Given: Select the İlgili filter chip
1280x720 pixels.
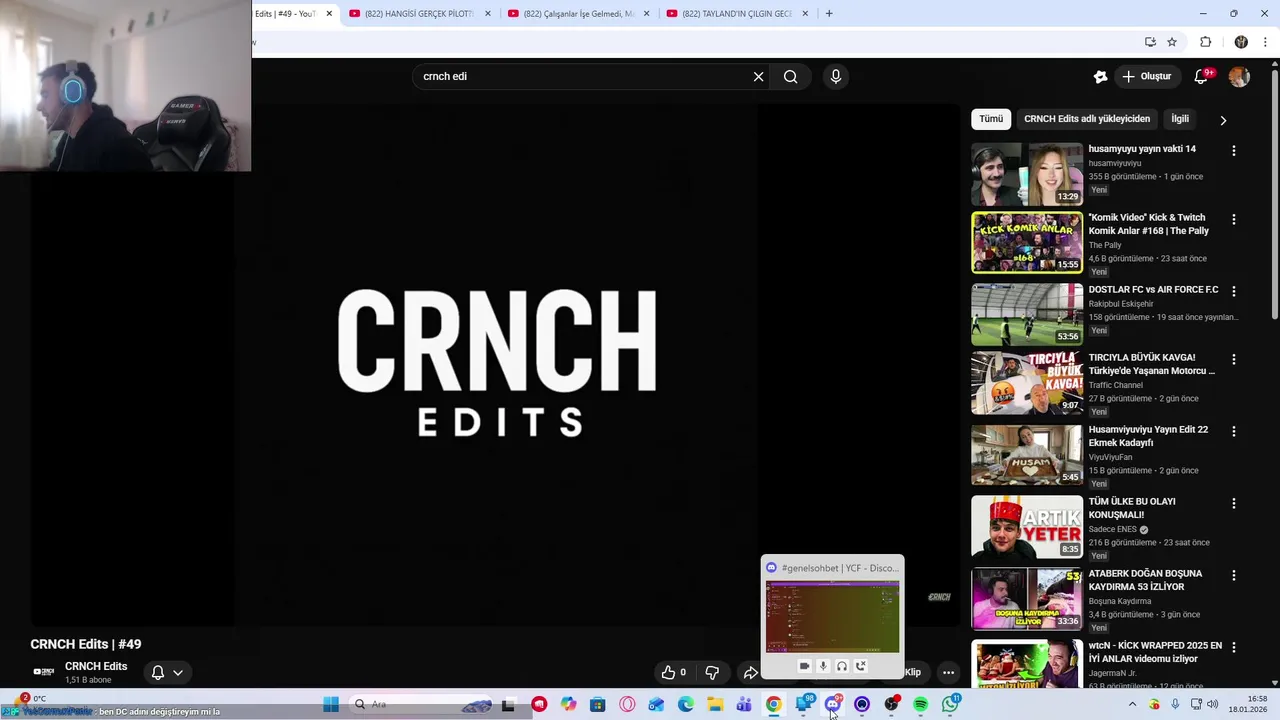Looking at the screenshot, I should tap(1180, 119).
